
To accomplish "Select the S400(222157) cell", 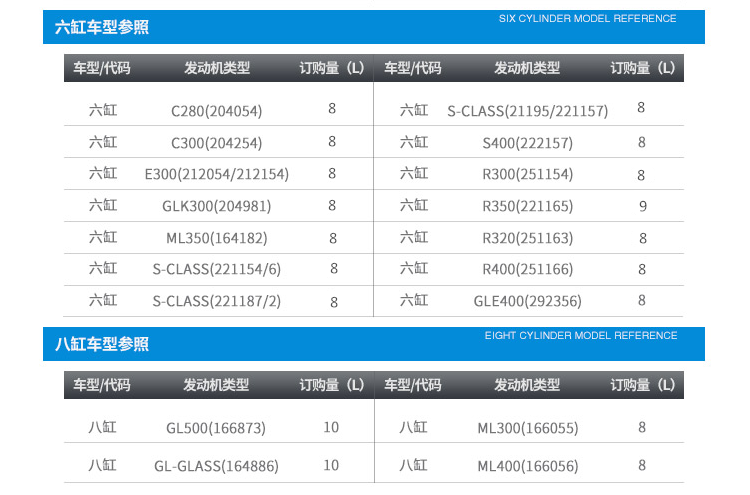I will click(528, 143).
